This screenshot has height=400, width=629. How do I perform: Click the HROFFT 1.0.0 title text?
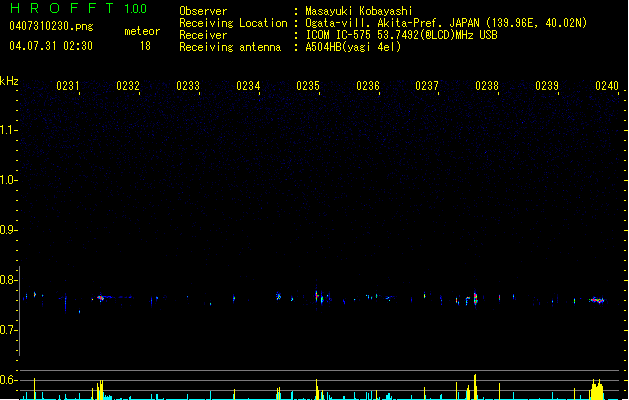pyautogui.click(x=79, y=8)
